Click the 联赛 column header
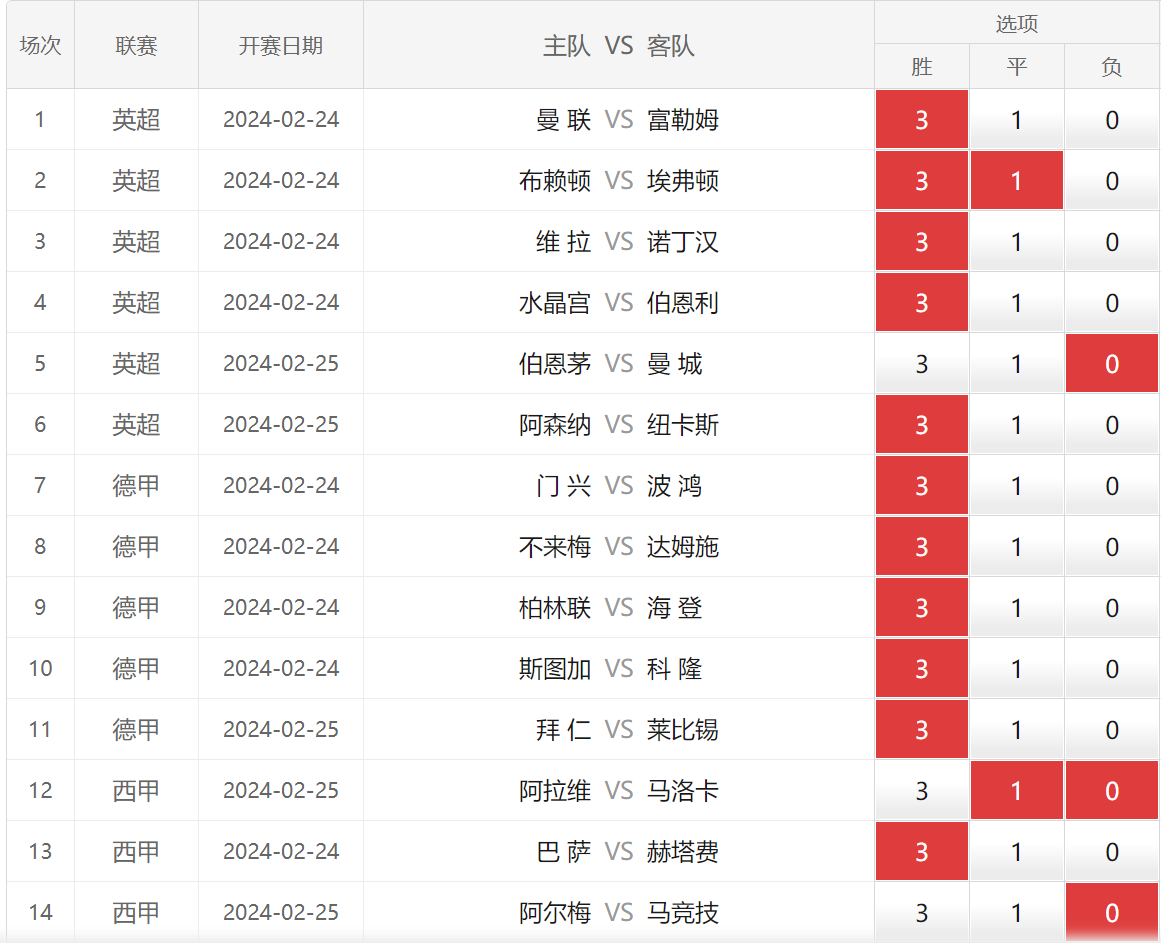This screenshot has height=943, width=1161. tap(136, 45)
